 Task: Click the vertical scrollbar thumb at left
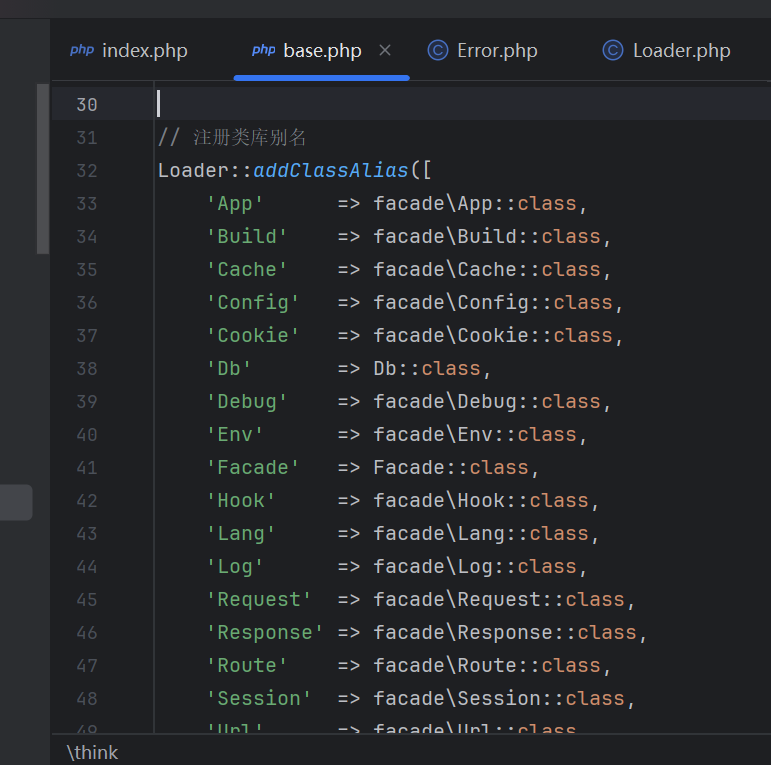42,168
